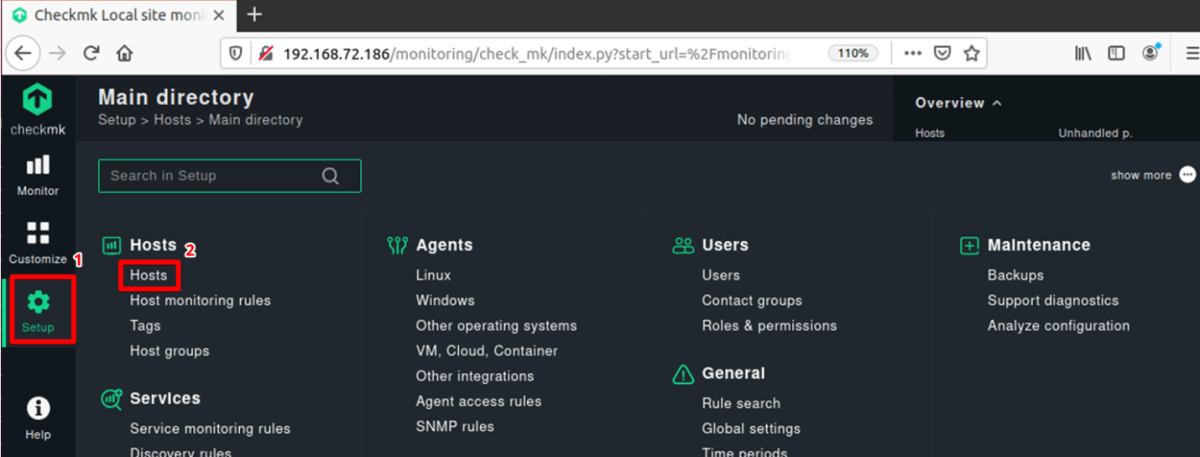The image size is (1200, 457).
Task: Open Roles & permissions
Action: (x=769, y=325)
